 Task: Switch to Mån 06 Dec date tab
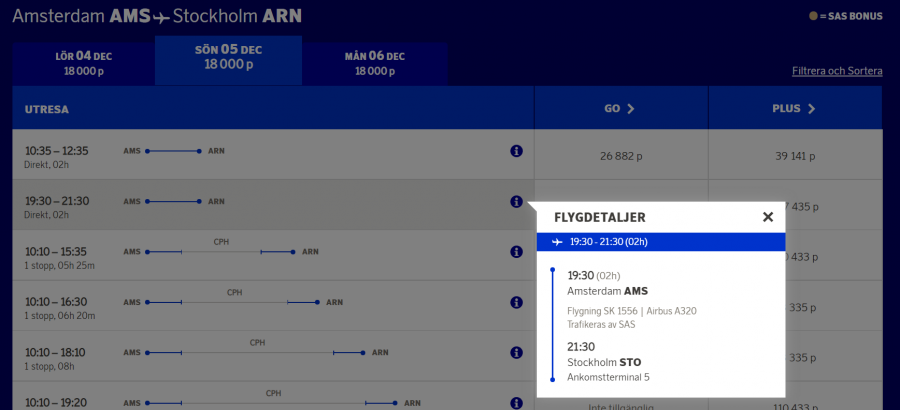click(x=375, y=63)
